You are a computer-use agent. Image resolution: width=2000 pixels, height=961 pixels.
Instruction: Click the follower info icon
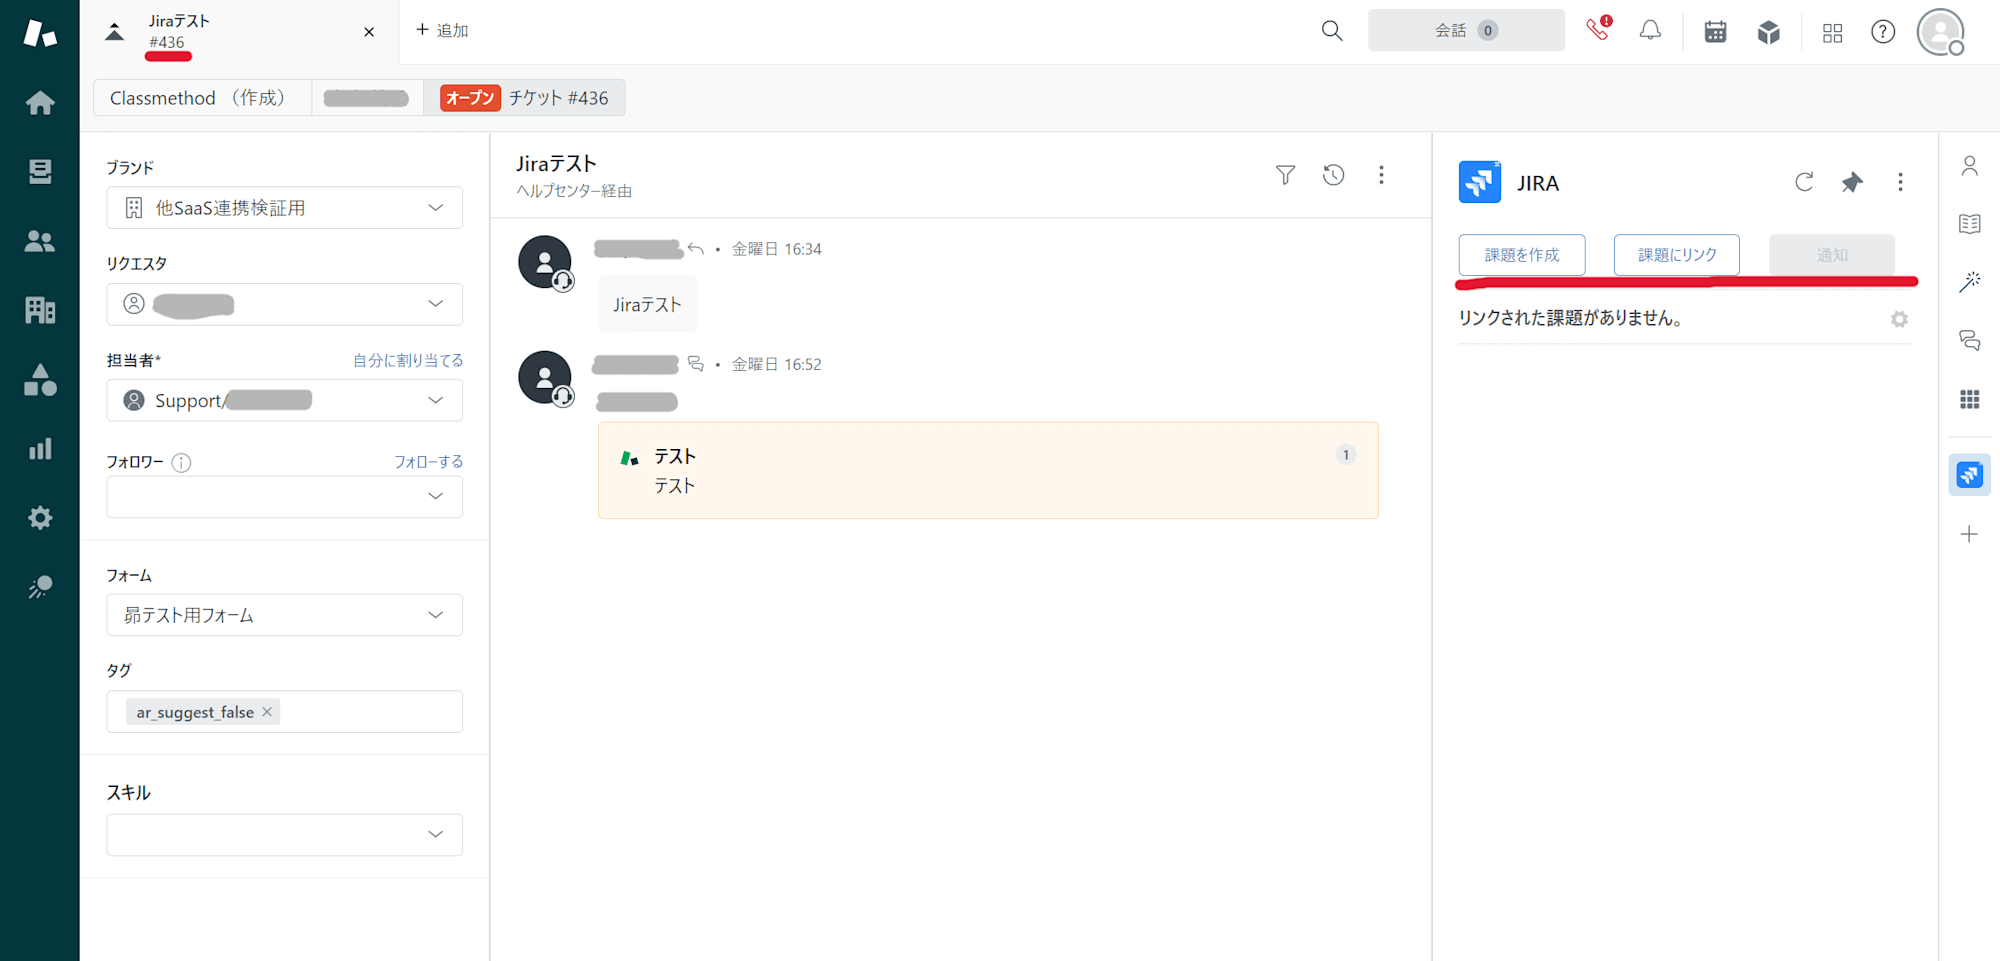tap(181, 462)
